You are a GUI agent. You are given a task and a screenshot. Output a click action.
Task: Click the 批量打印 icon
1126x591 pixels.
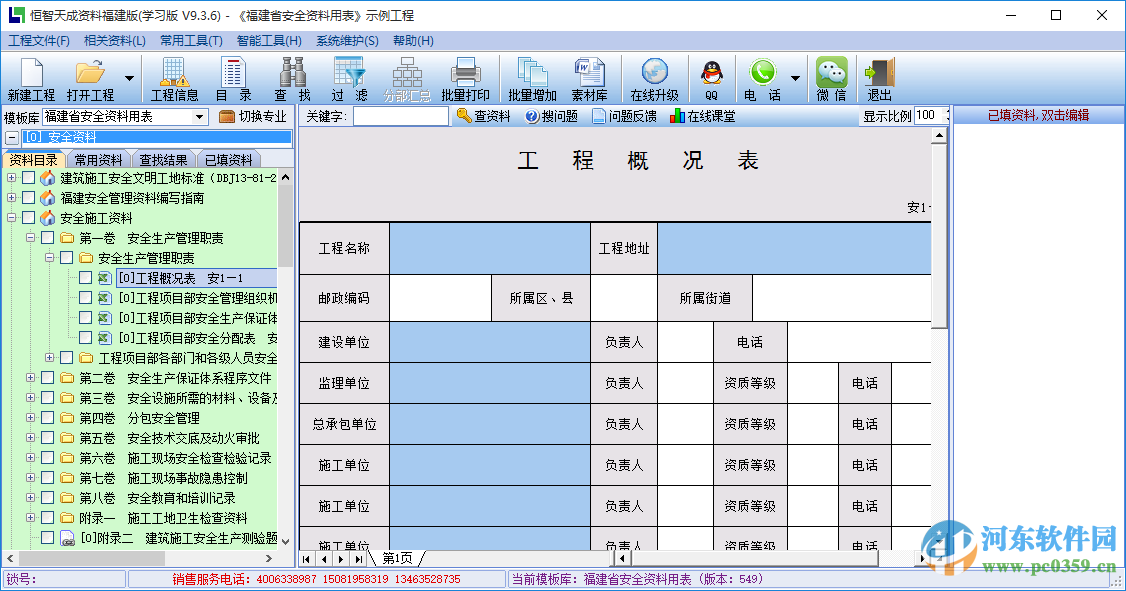tap(466, 78)
